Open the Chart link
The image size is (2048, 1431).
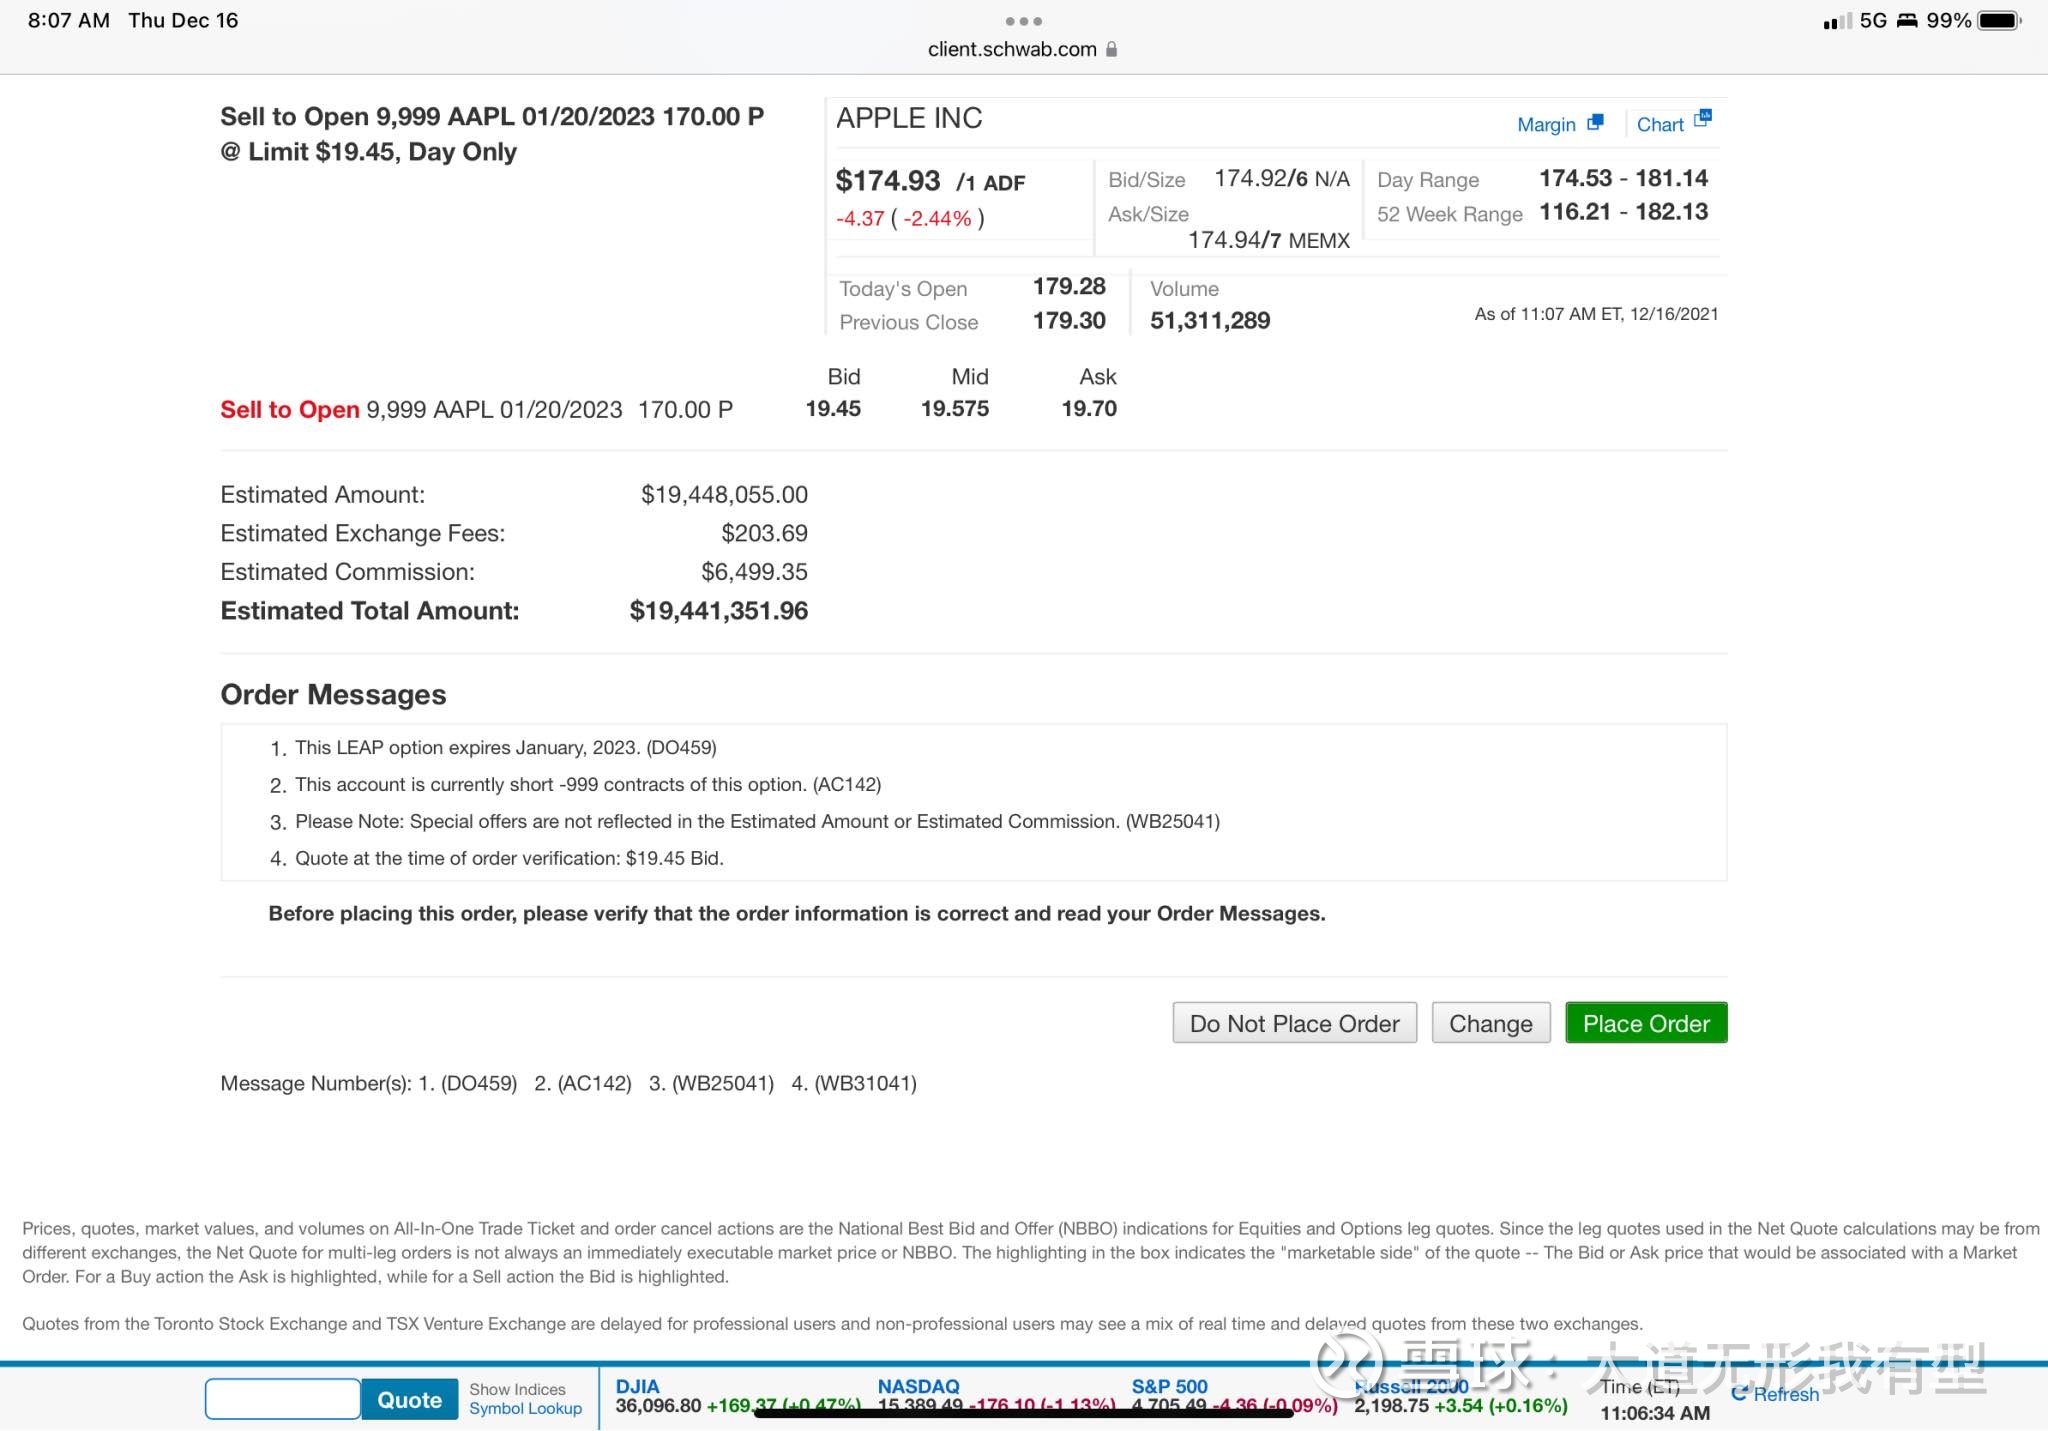click(x=1660, y=124)
